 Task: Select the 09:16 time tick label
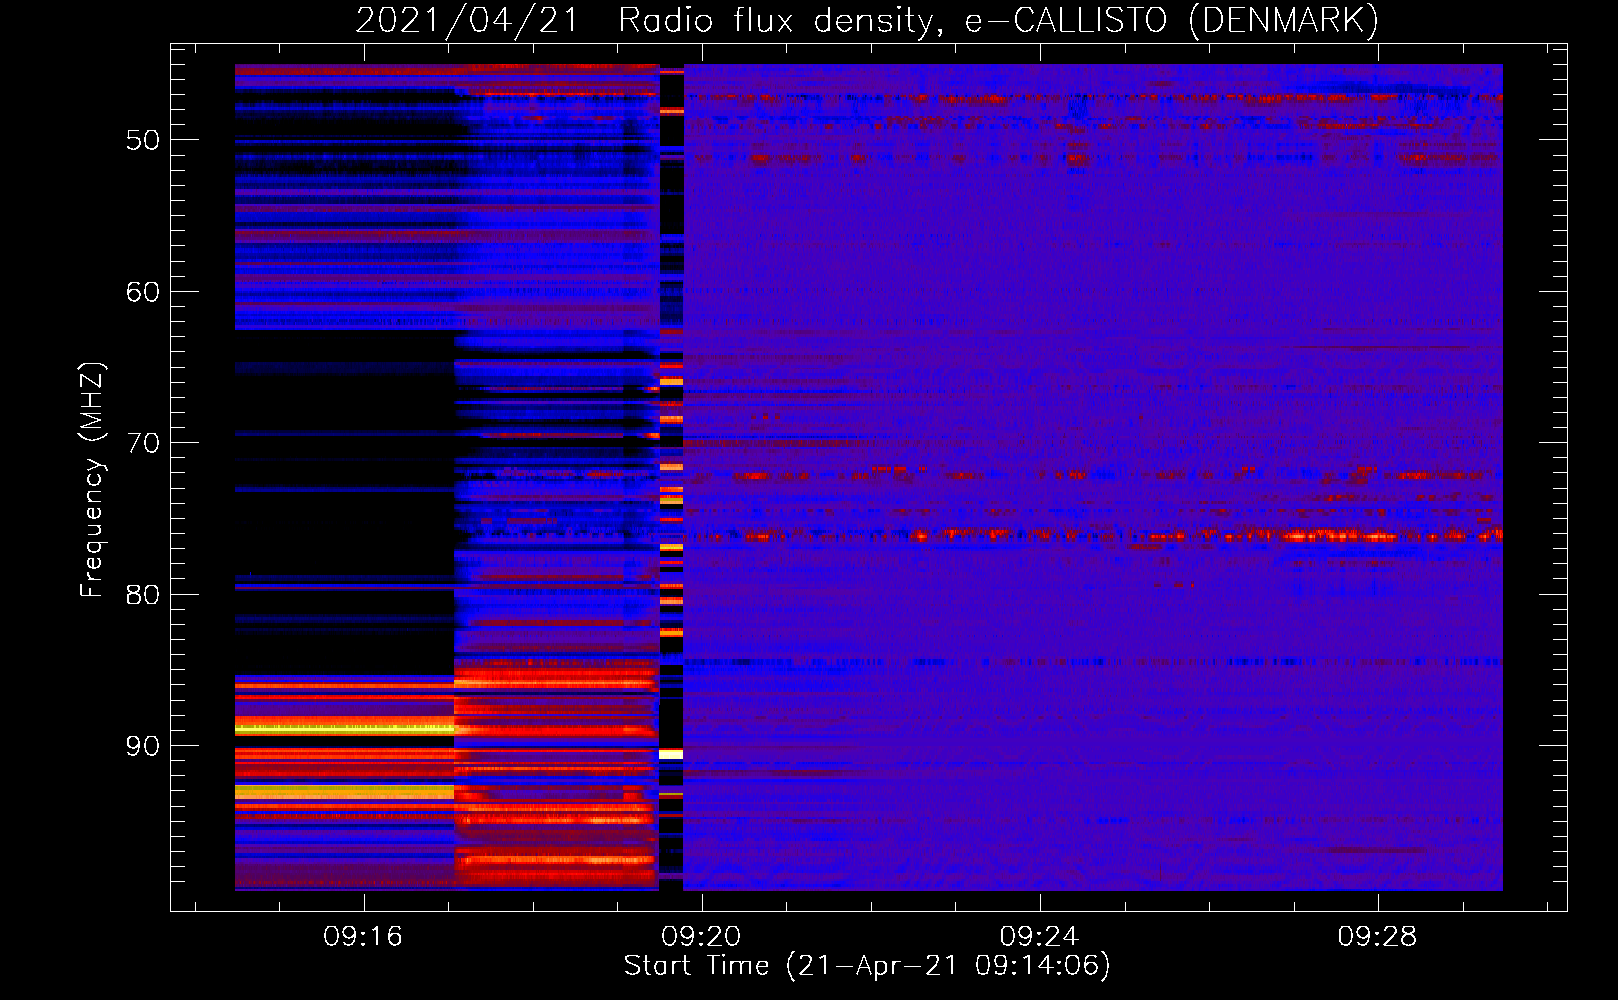pos(363,936)
